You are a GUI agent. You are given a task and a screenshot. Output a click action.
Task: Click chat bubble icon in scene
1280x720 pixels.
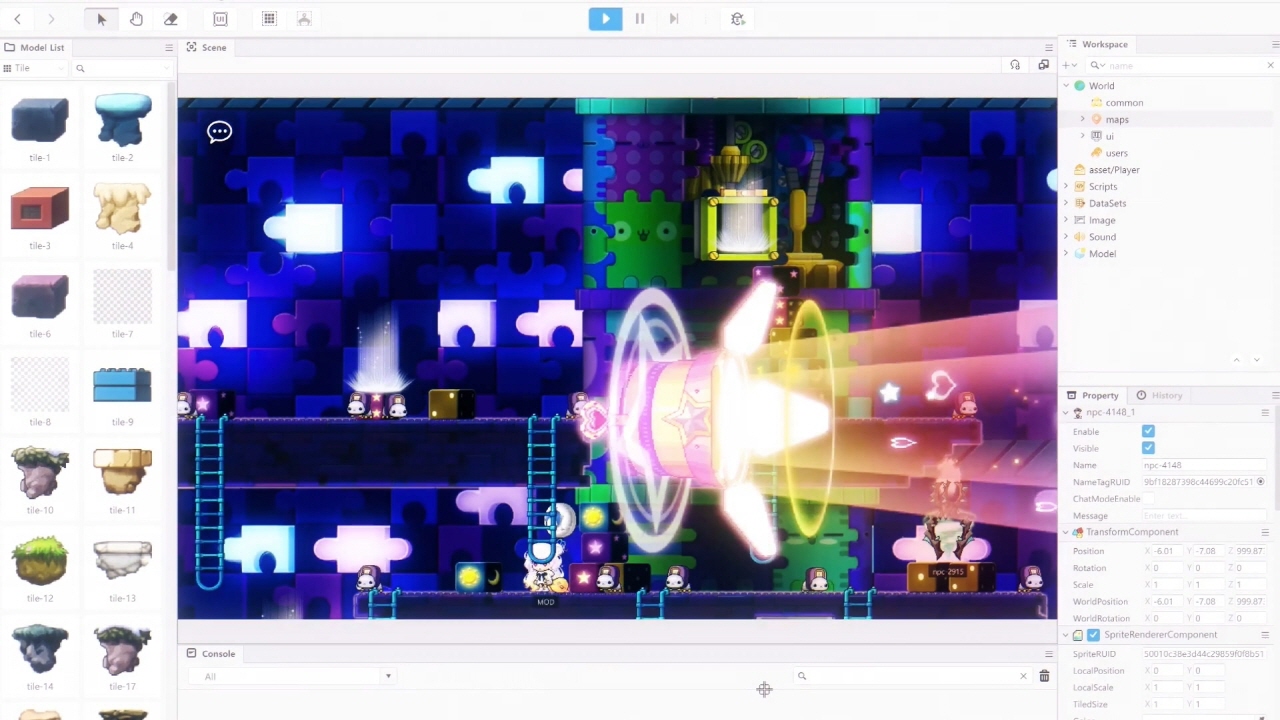219,132
